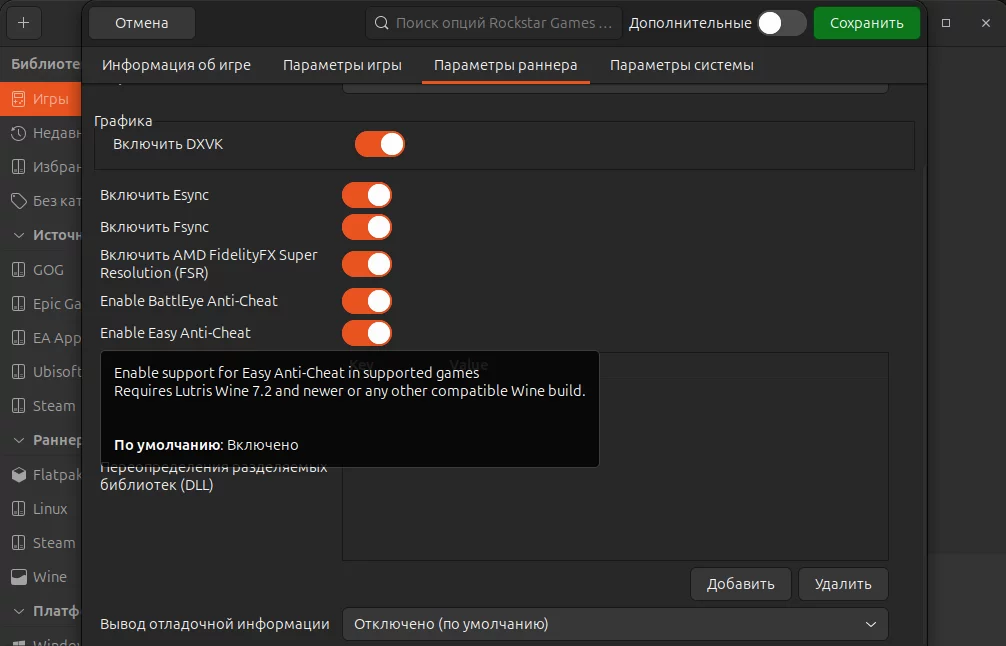This screenshot has height=646, width=1006.
Task: Click the plus add-game icon
Action: 24,23
